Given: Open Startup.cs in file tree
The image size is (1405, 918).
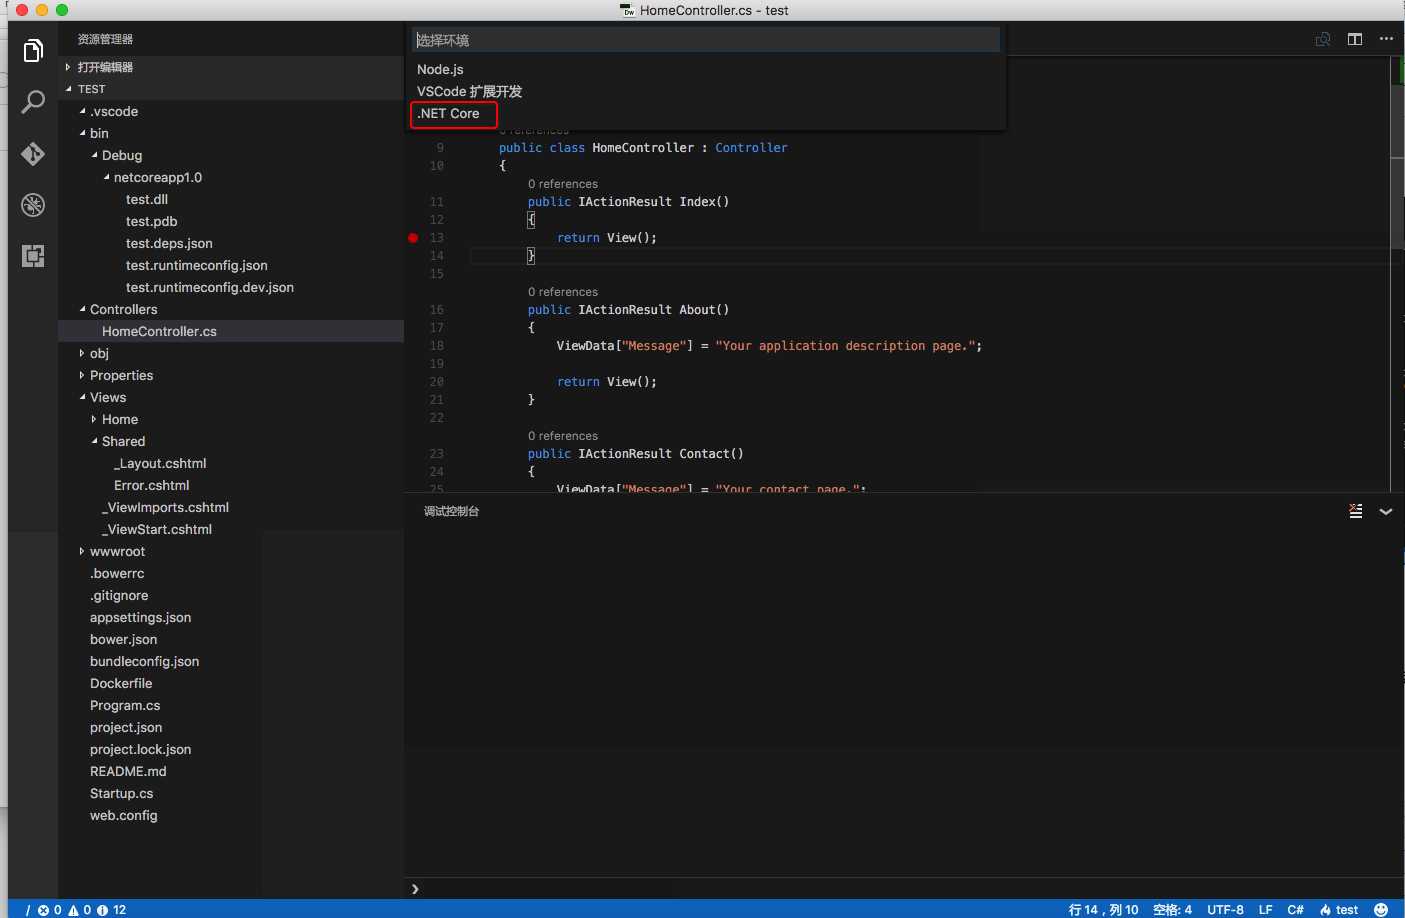Looking at the screenshot, I should tap(121, 794).
